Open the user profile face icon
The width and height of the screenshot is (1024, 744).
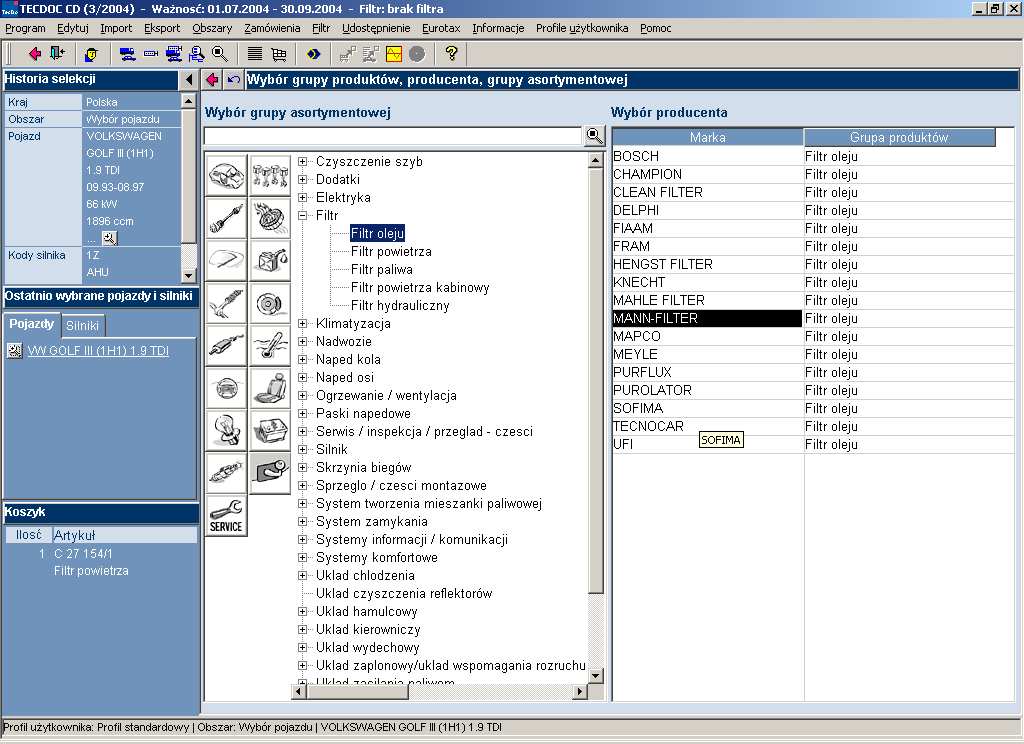(91, 54)
